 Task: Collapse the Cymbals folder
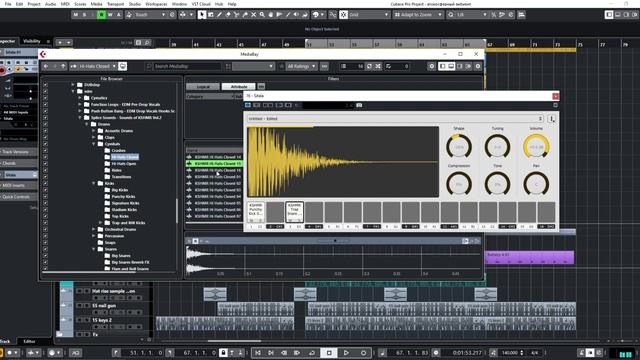pyautogui.click(x=93, y=144)
